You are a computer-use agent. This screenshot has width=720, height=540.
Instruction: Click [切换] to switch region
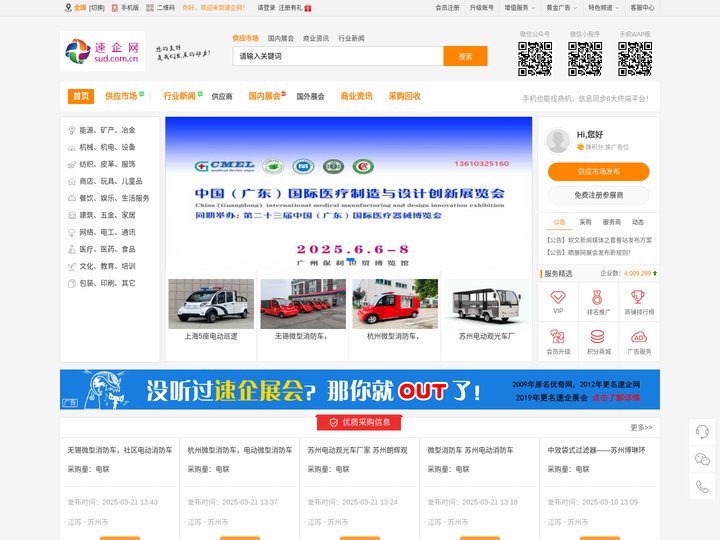click(96, 8)
